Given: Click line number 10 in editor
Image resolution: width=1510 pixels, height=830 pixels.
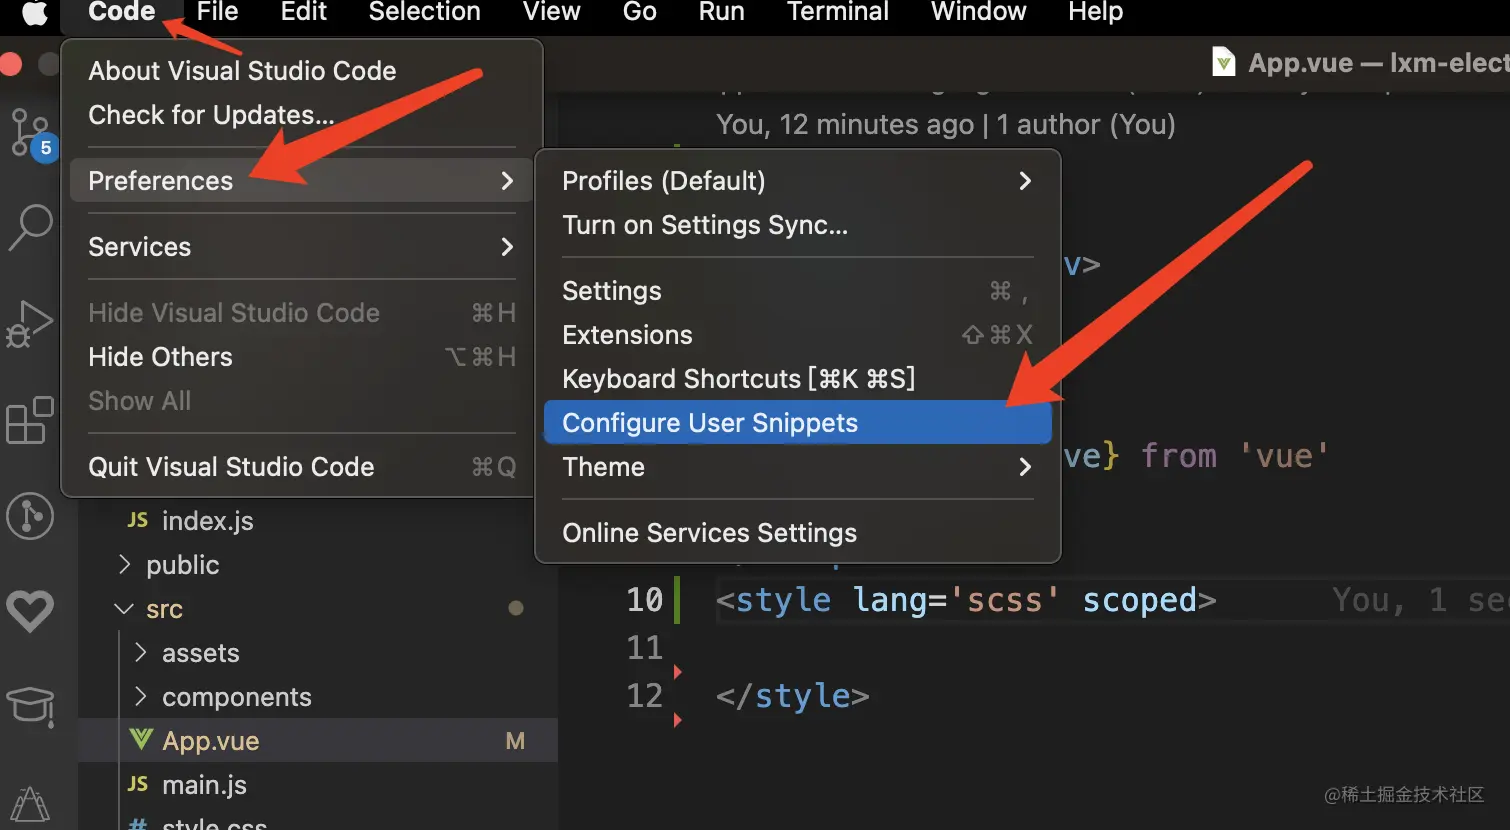Looking at the screenshot, I should tap(645, 600).
